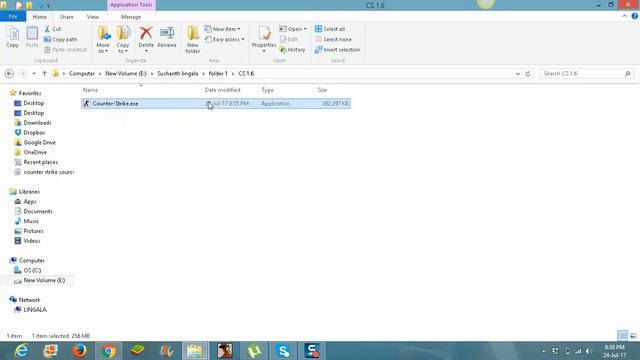This screenshot has height=360, width=640.
Task: Open Properties from the ribbon
Action: coord(264,40)
